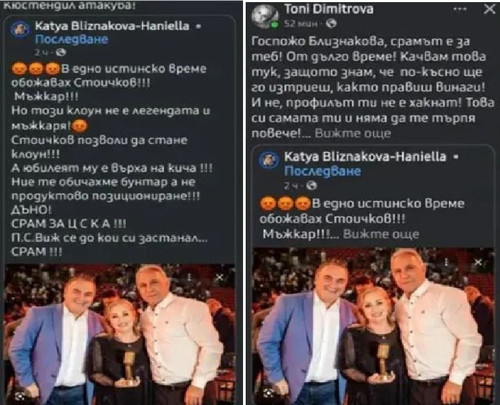500x405 pixels.
Task: Follow Katya via Последване in left post
Action: 72,39
